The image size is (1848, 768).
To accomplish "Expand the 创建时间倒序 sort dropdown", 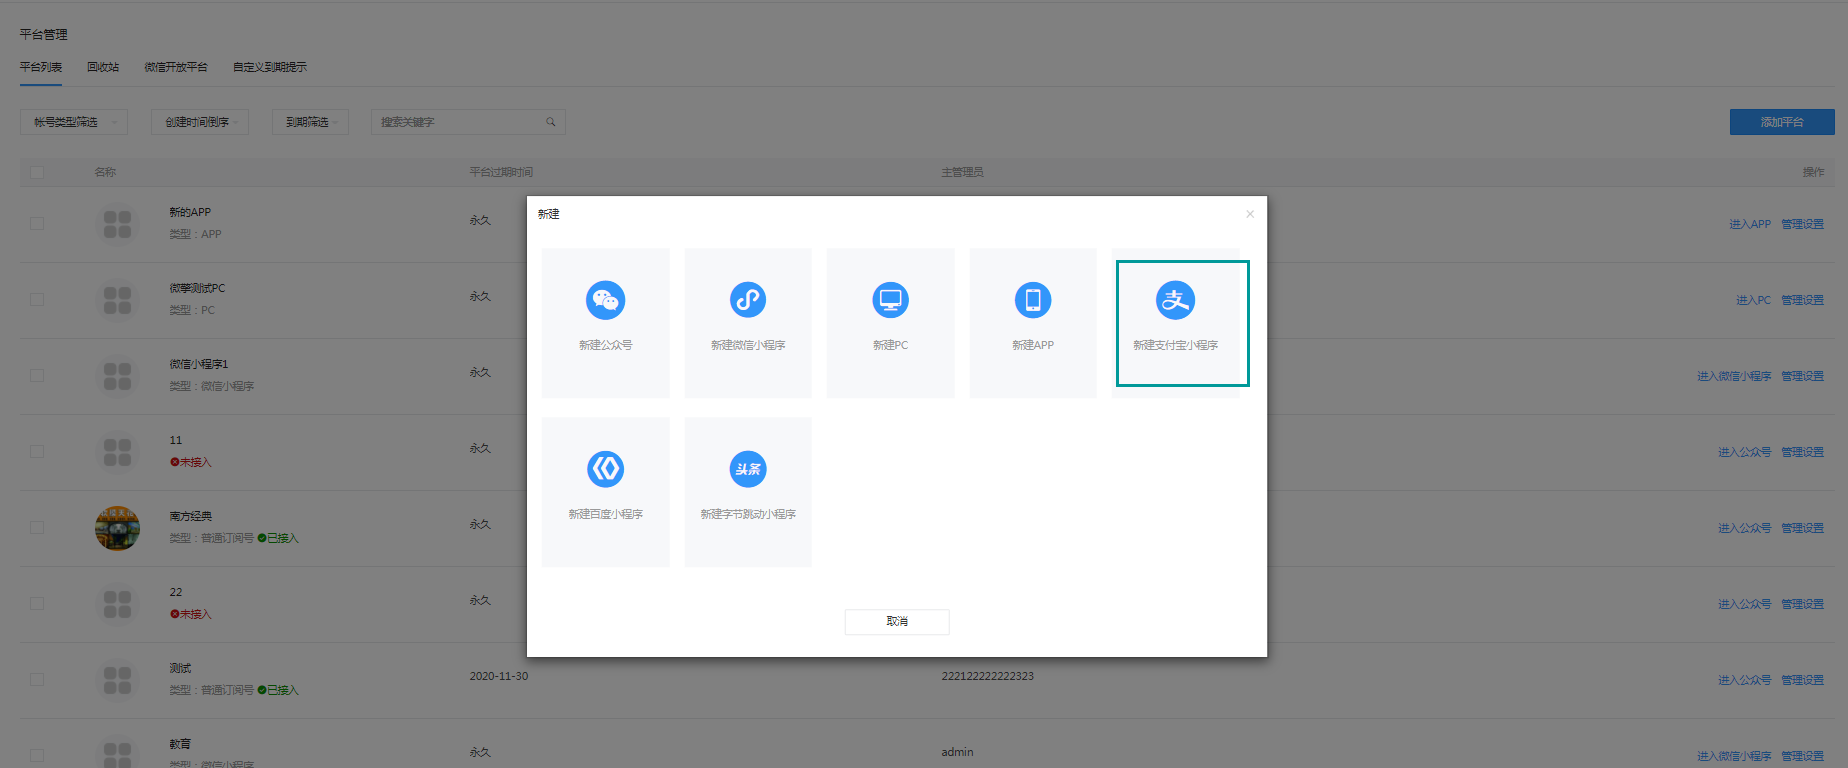I will [200, 122].
